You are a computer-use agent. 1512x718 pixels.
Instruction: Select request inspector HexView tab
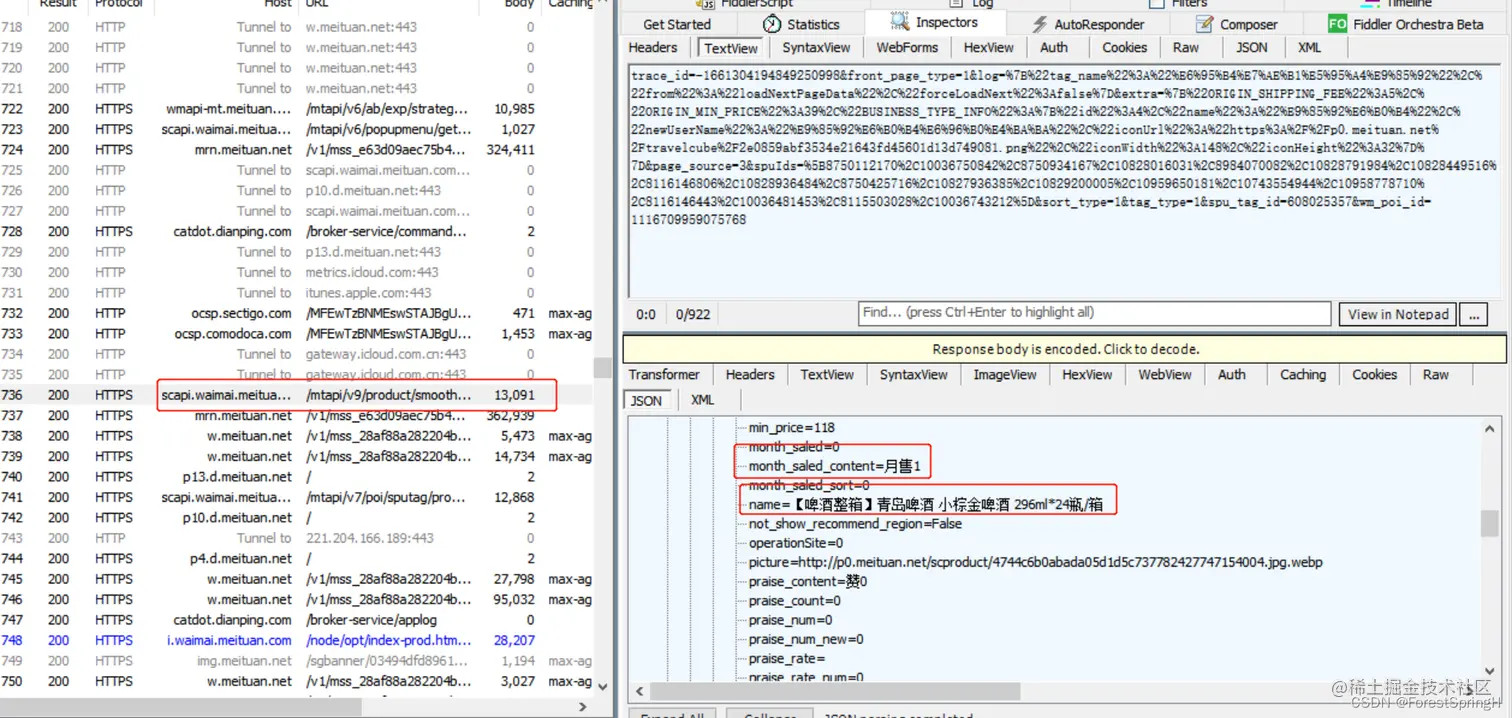(989, 47)
